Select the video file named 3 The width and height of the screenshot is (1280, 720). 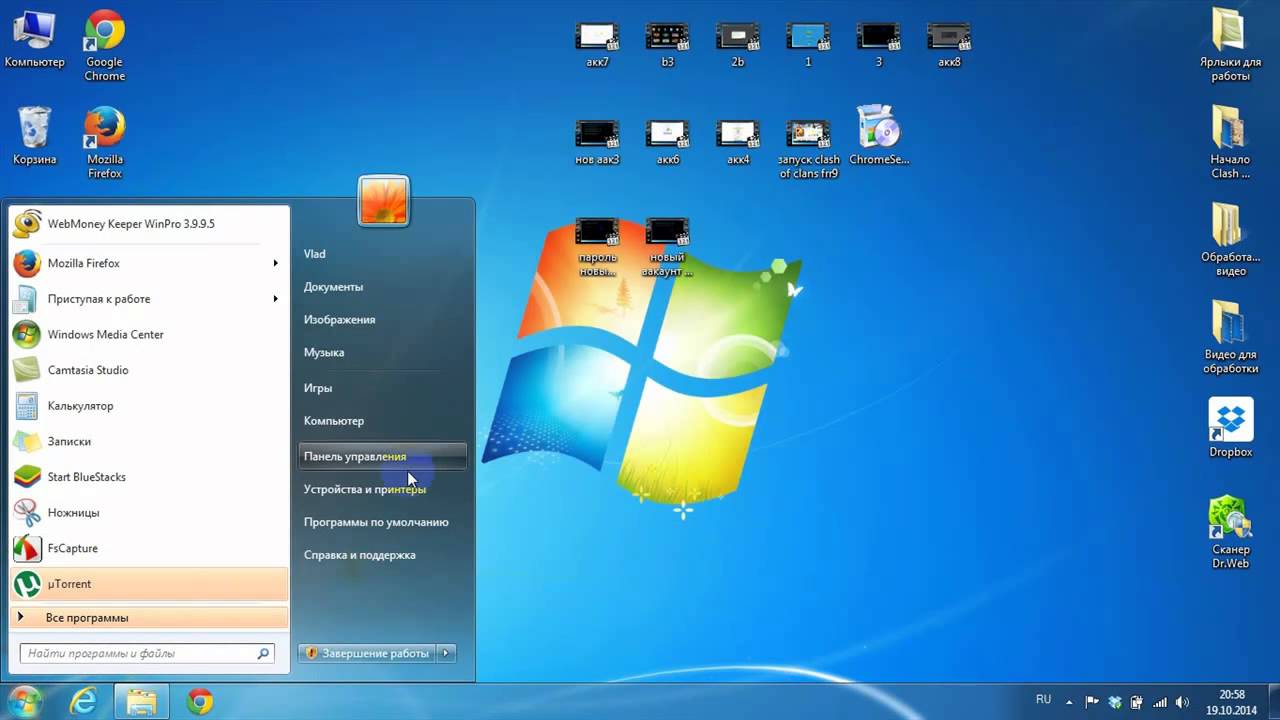(879, 45)
